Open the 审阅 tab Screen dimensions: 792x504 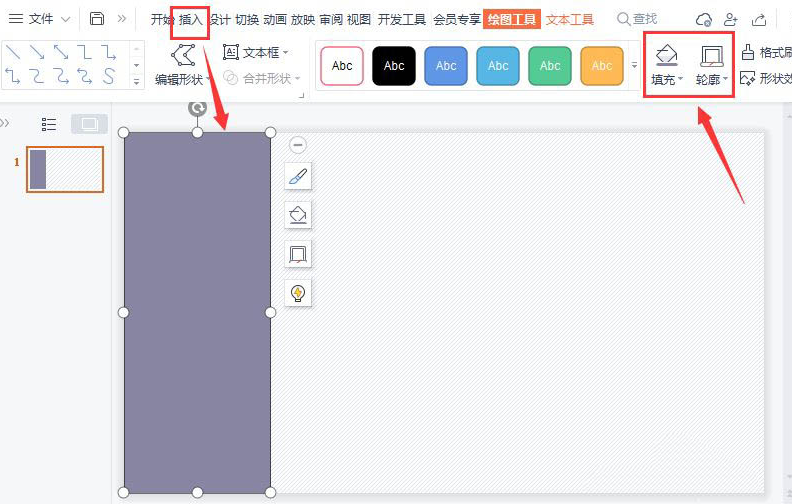331,20
